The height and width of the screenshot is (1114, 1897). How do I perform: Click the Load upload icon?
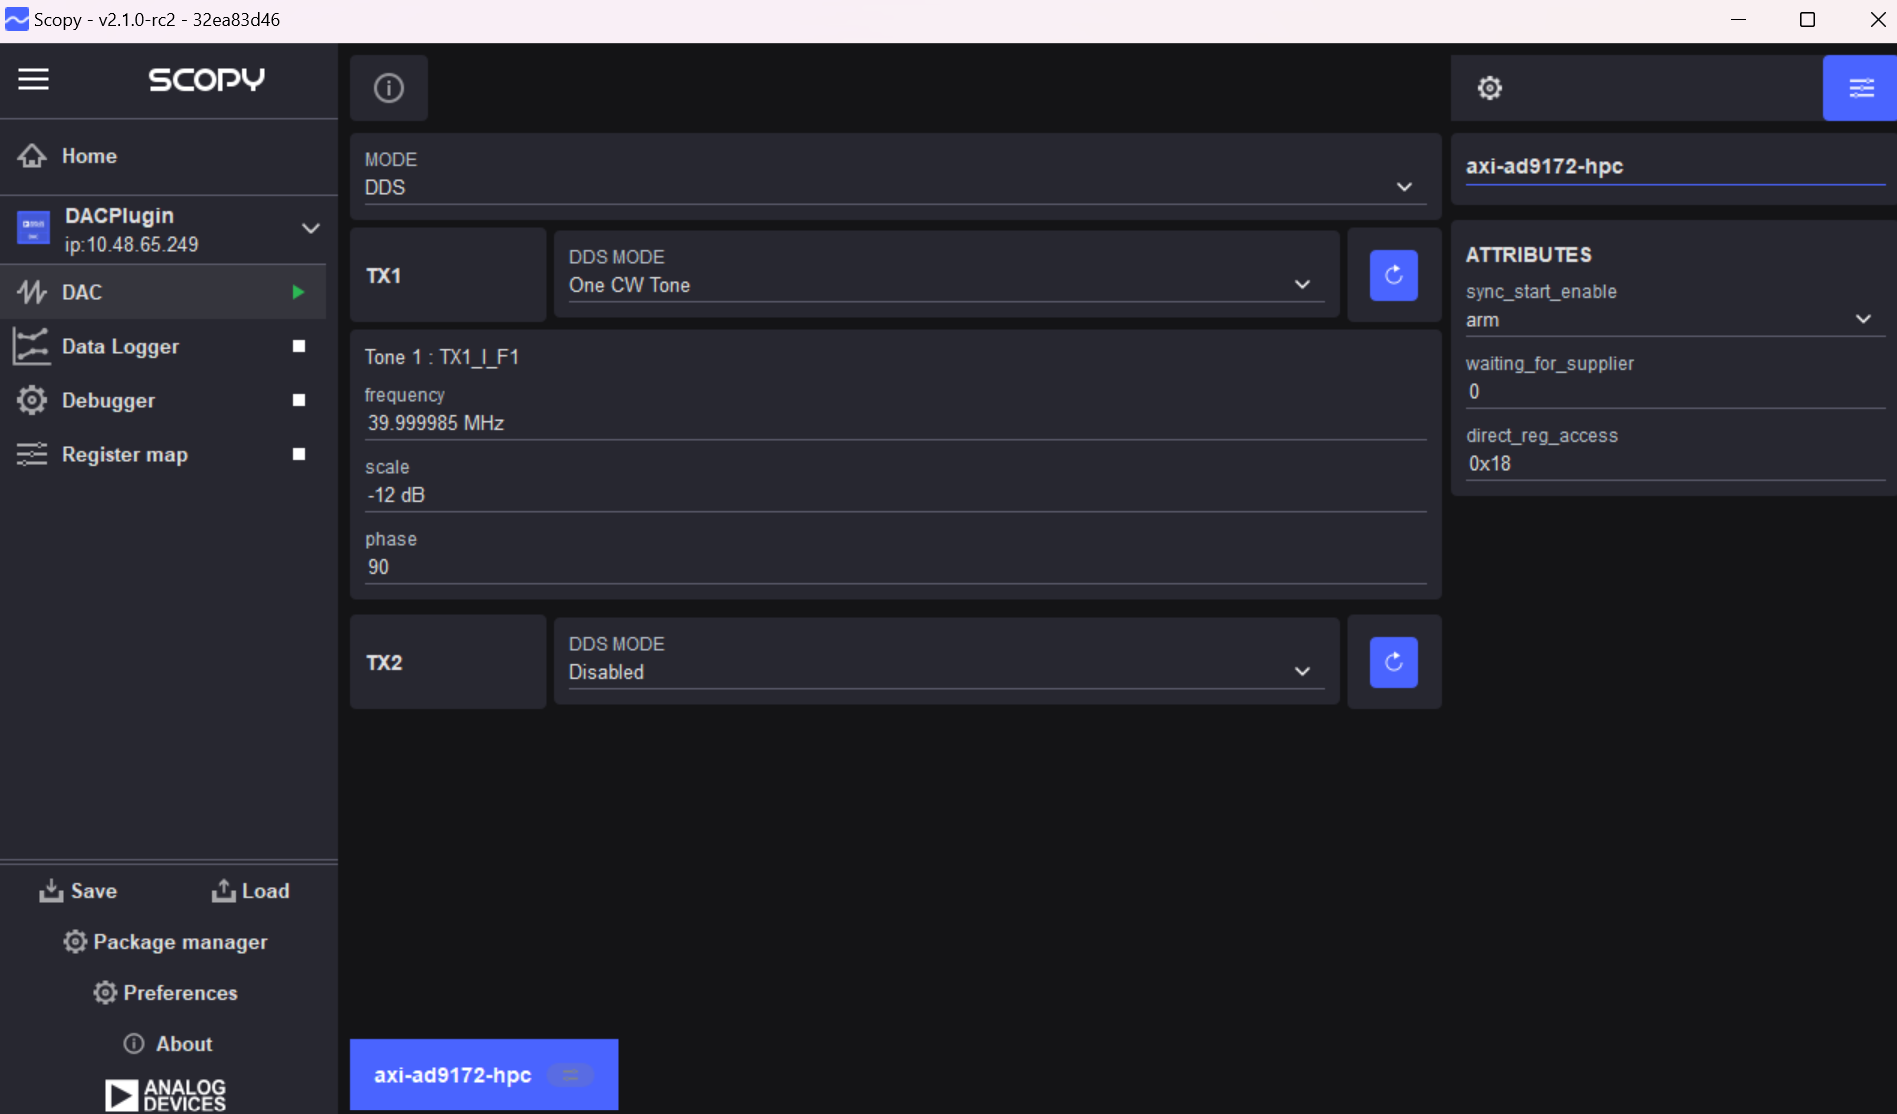tap(223, 891)
